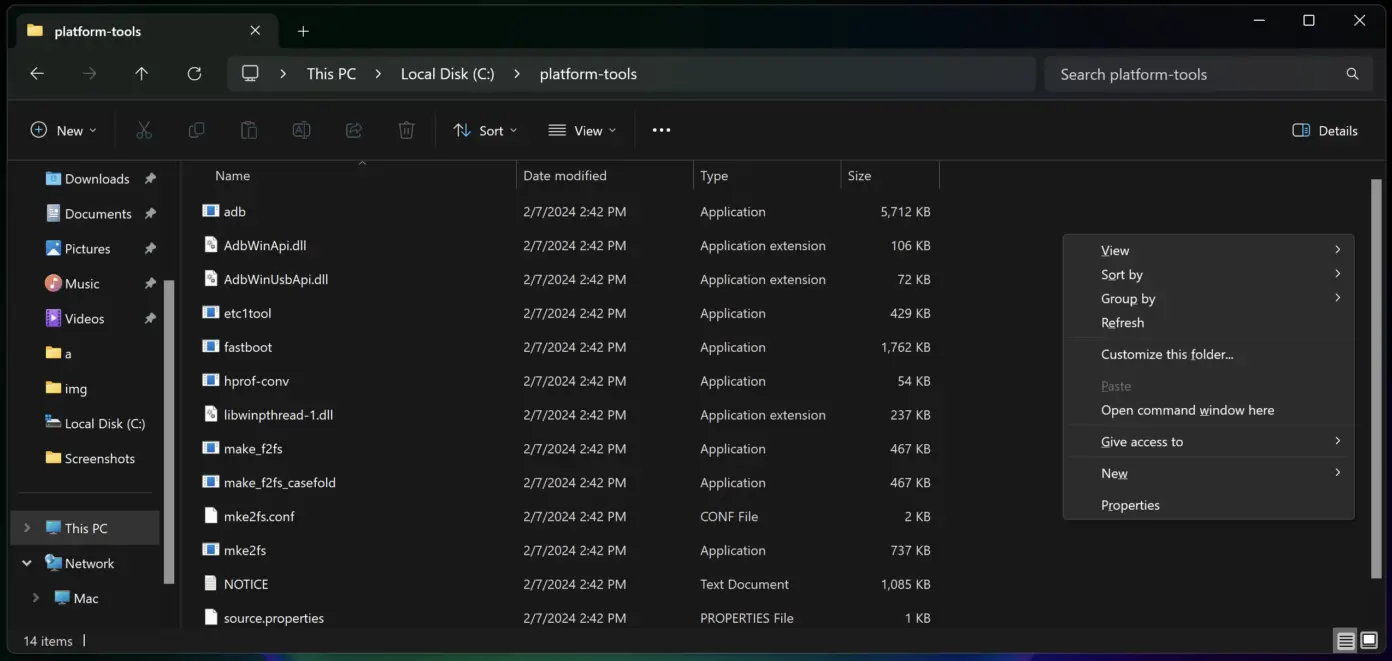This screenshot has height=661, width=1392.
Task: Open command window here via context menu
Action: pyautogui.click(x=1187, y=409)
